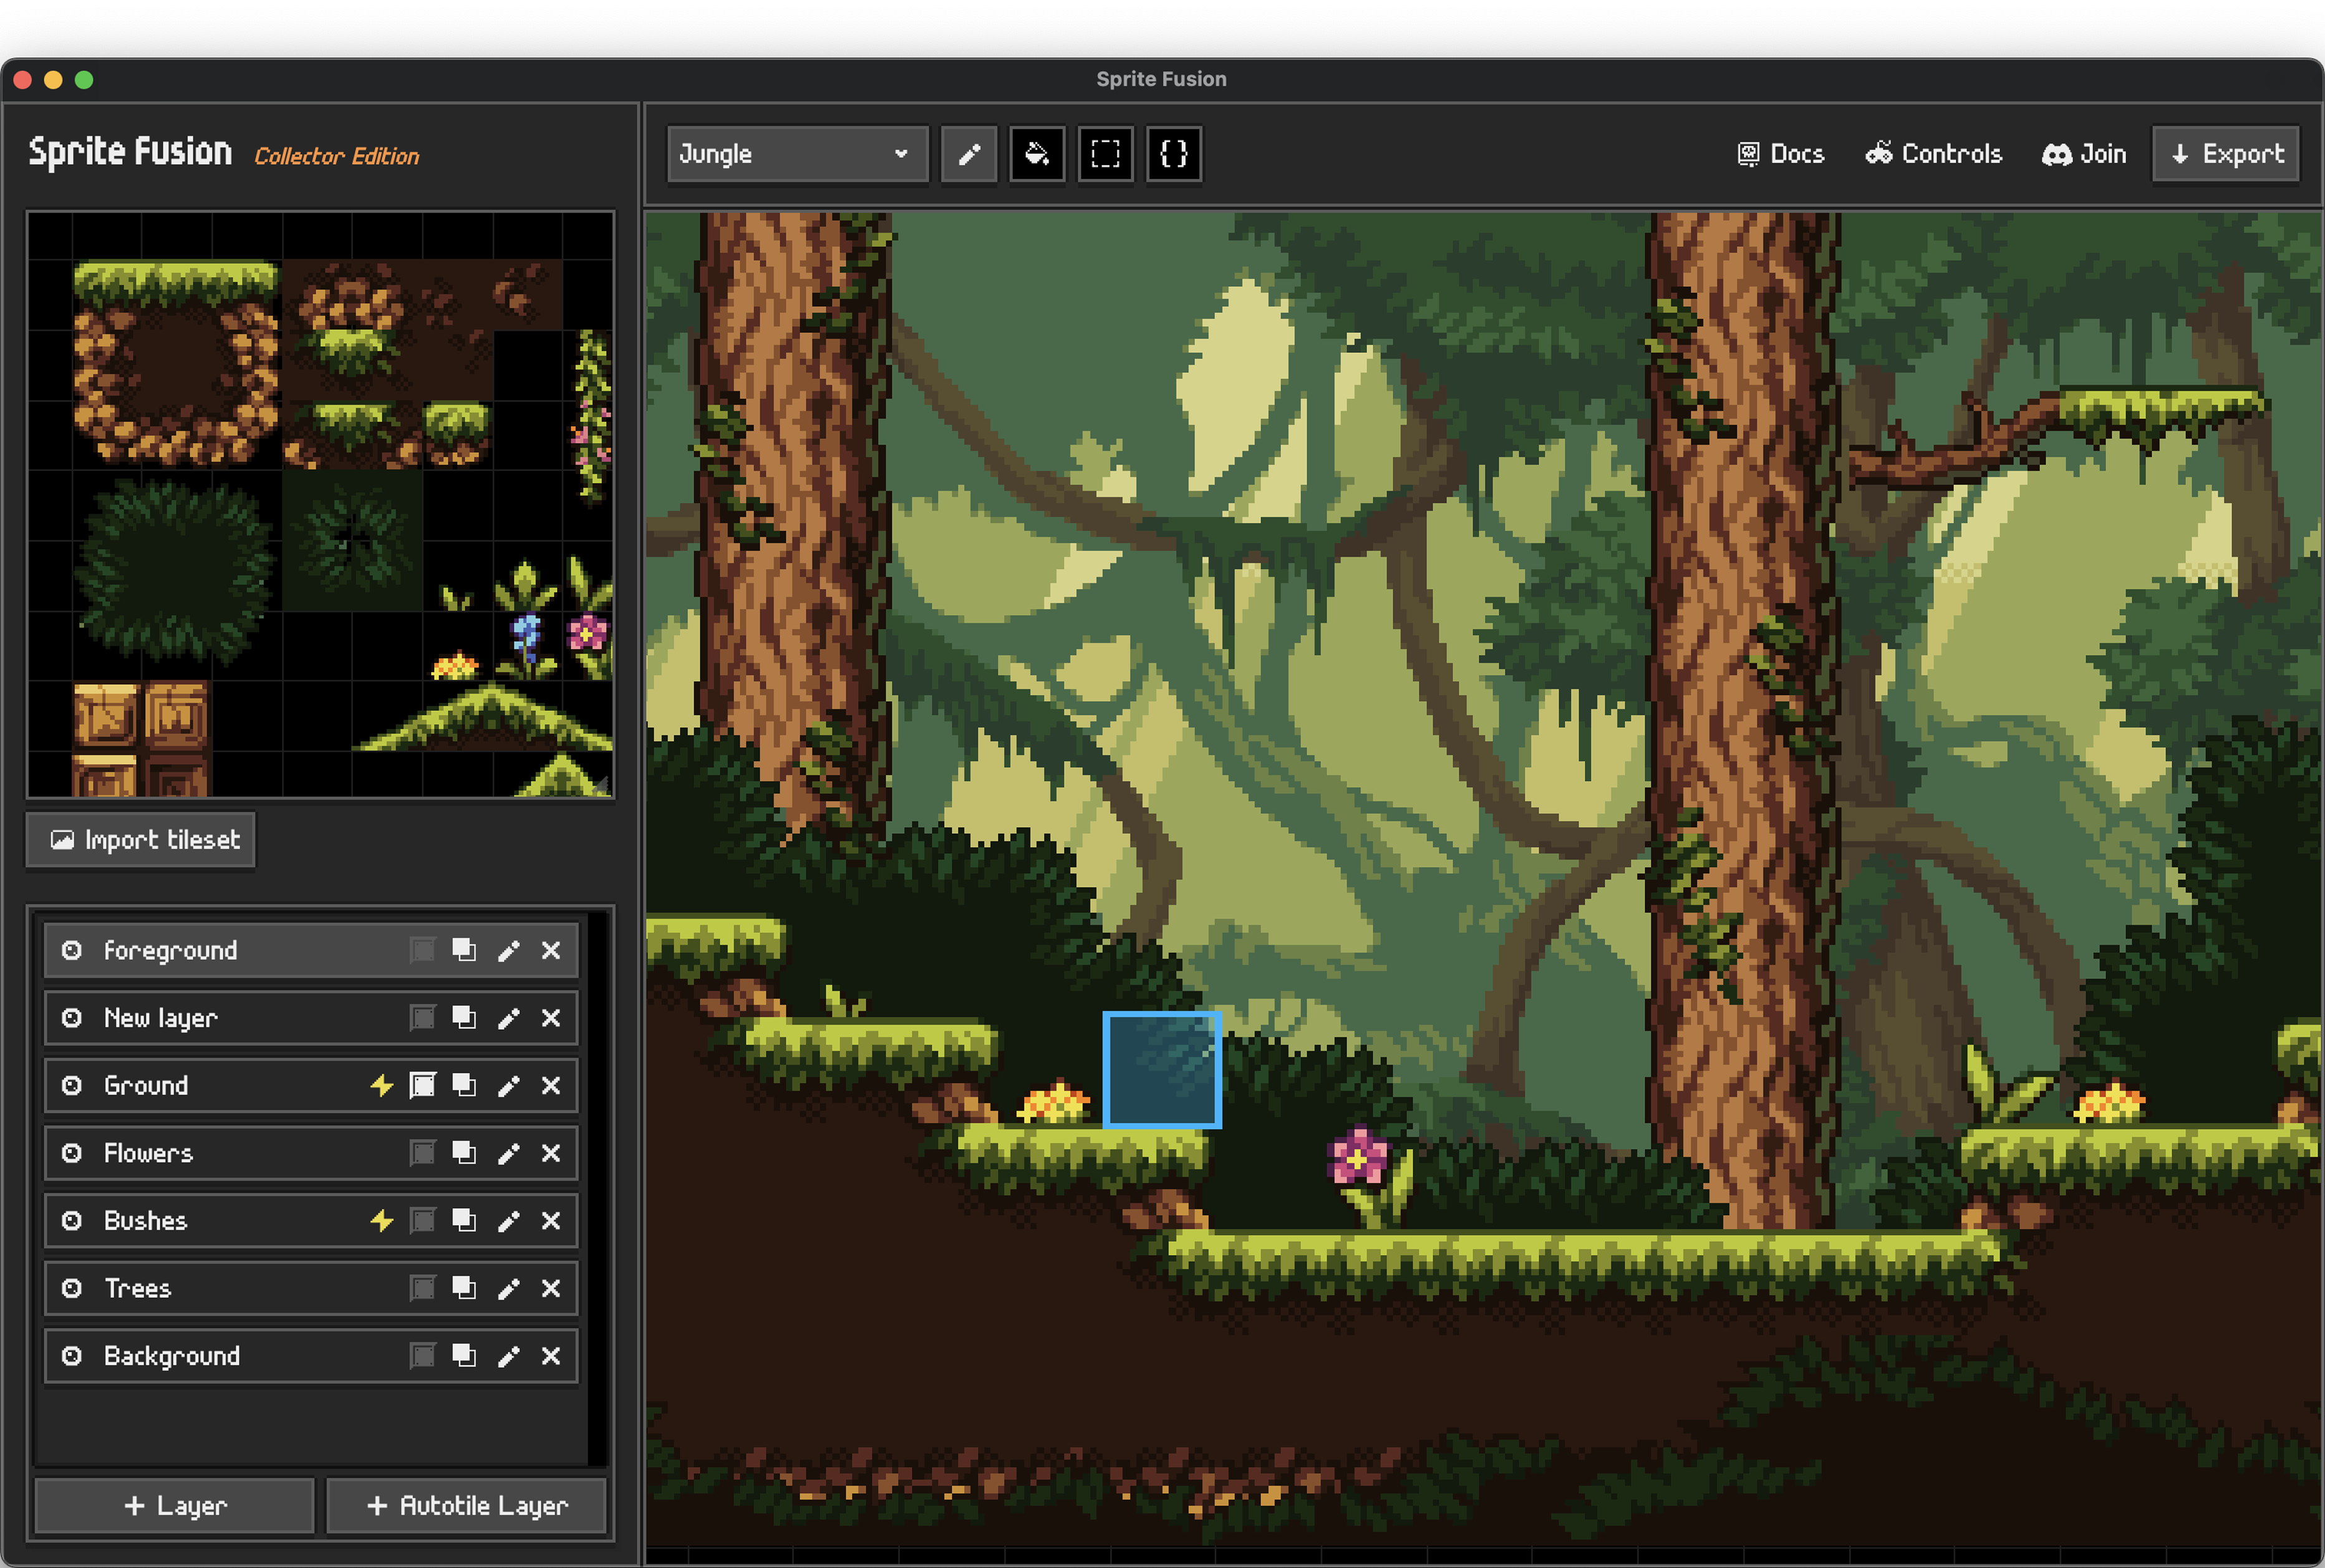This screenshot has height=1568, width=2325.
Task: Duplicate the Foreground layer
Action: [x=464, y=950]
